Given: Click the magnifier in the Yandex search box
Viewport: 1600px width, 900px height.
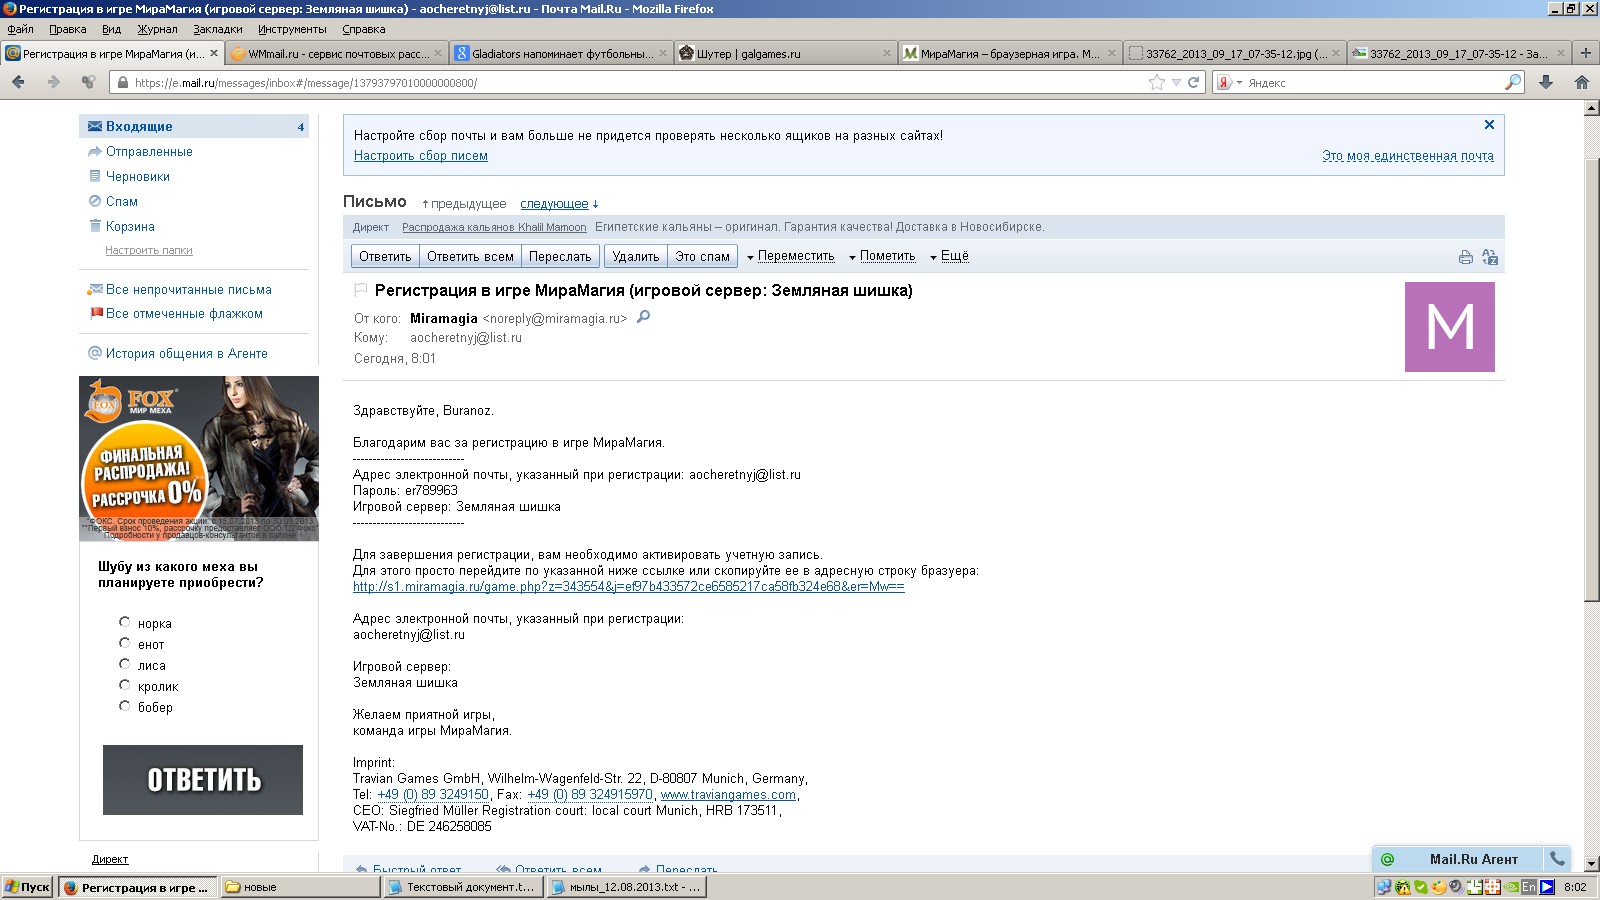Looking at the screenshot, I should click(x=1513, y=82).
